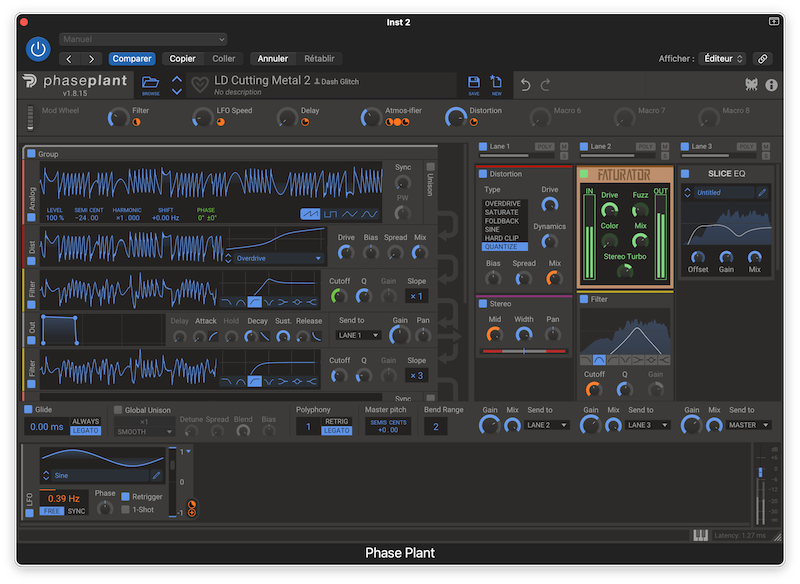Select SATURATE in Distortion Type list
Screen dimensions: 800x584
504,212
